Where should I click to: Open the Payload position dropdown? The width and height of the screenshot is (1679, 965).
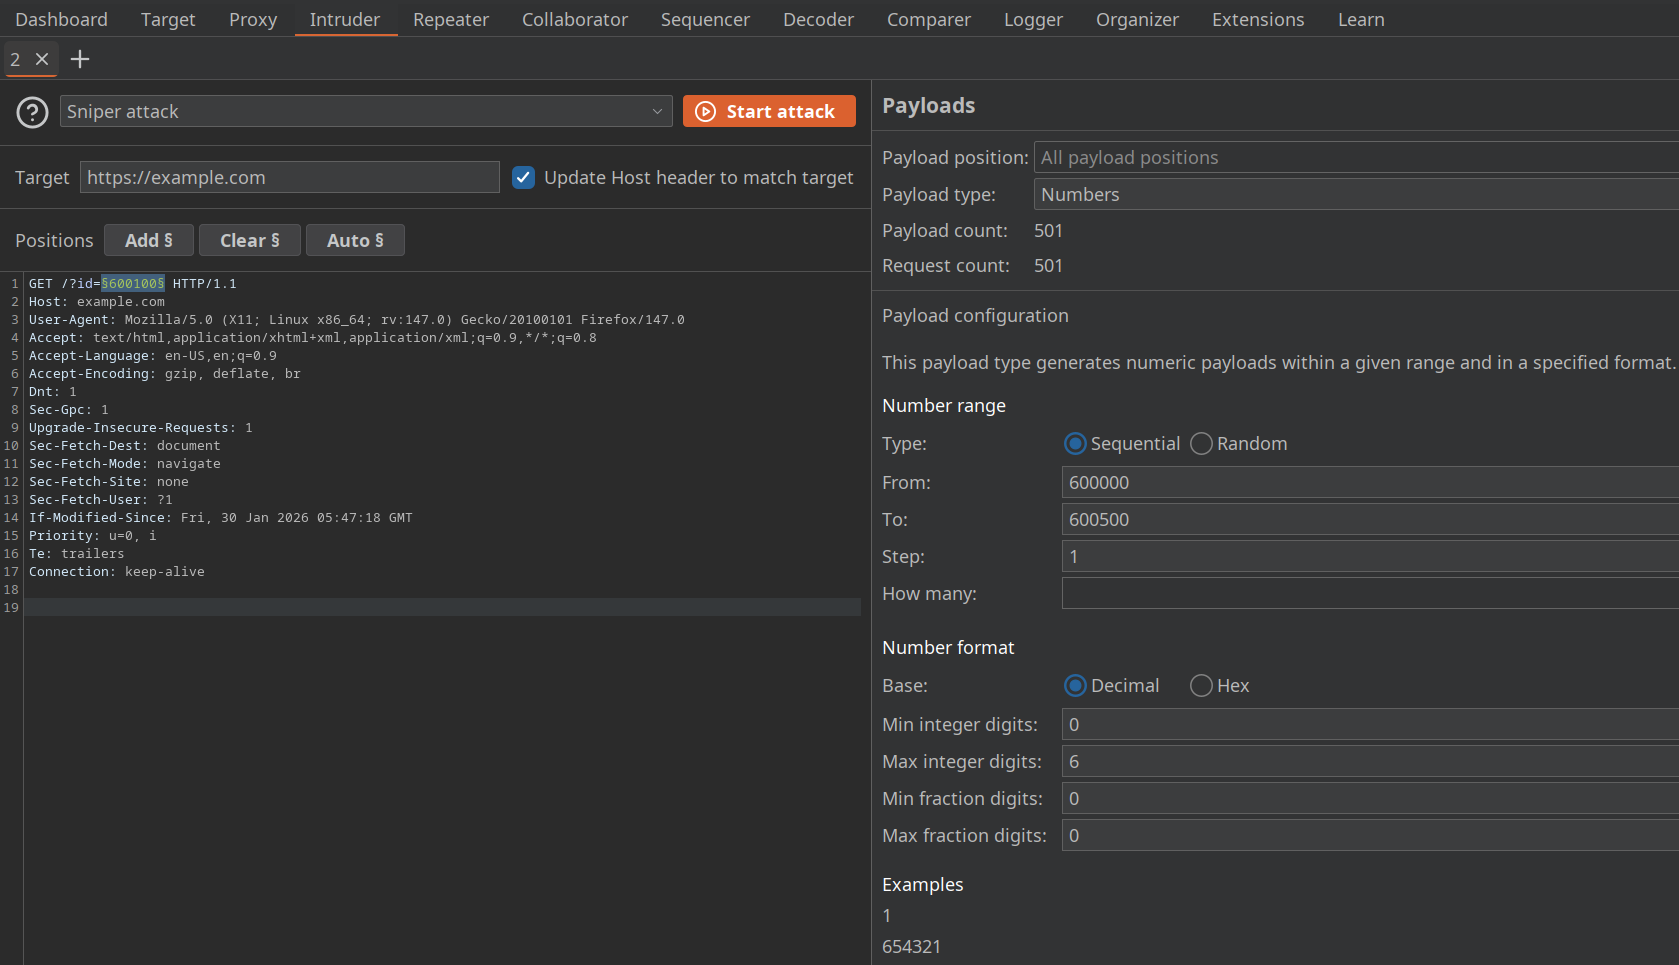coord(1355,157)
